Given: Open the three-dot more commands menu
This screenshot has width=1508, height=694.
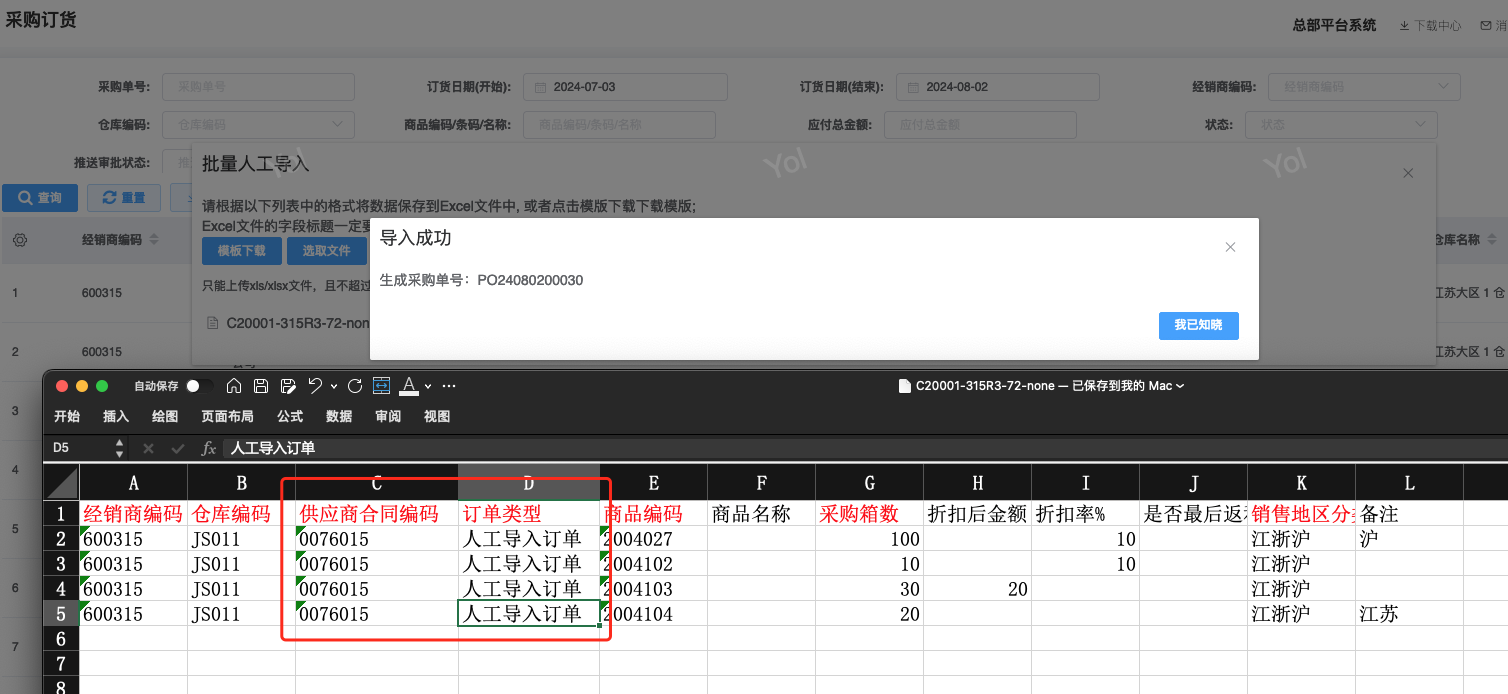Looking at the screenshot, I should click(449, 386).
